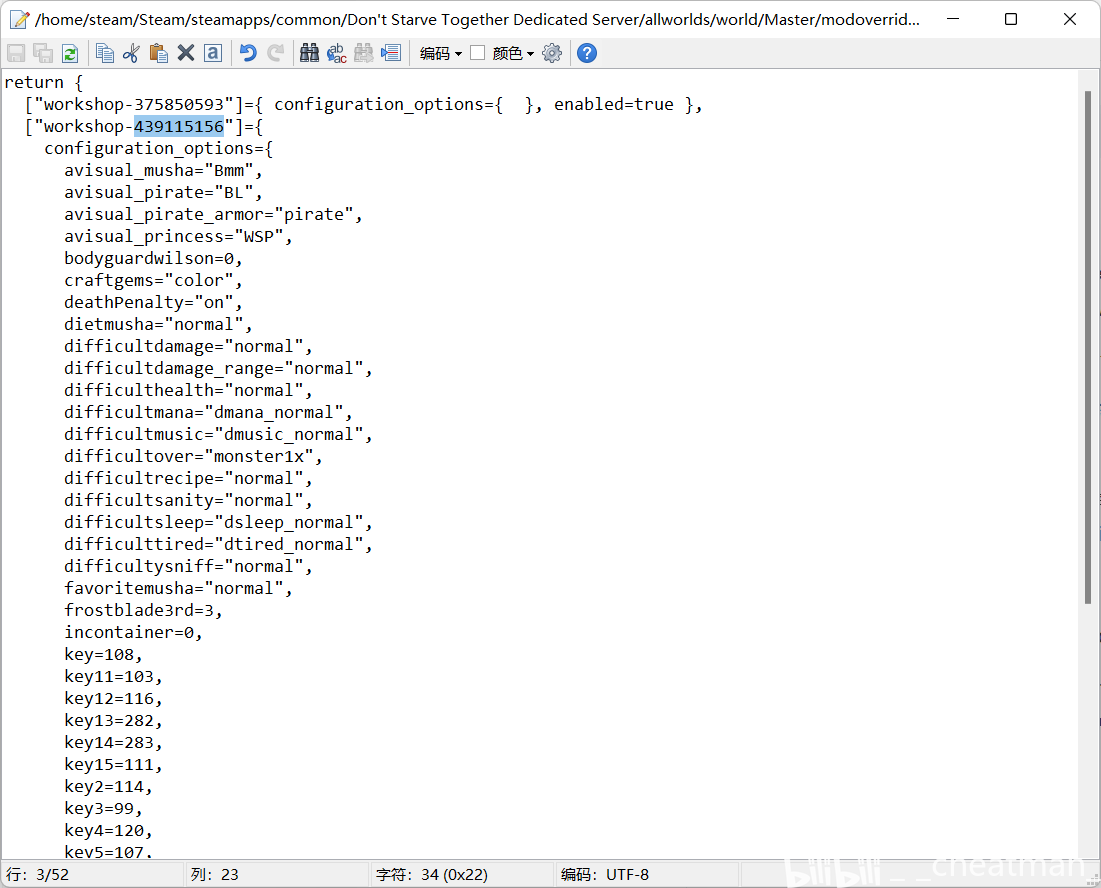1101x888 pixels.
Task: Click the key15=111 line
Action: click(x=113, y=764)
